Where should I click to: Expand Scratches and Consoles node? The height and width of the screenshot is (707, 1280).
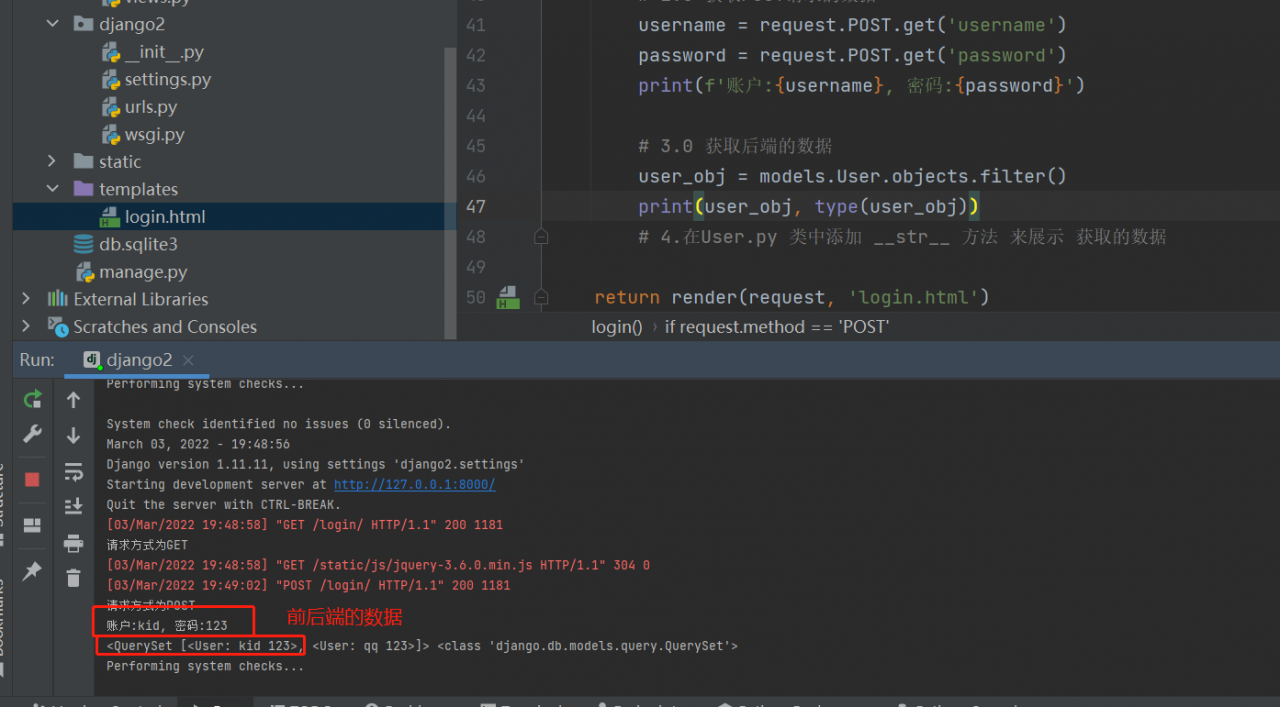(26, 326)
